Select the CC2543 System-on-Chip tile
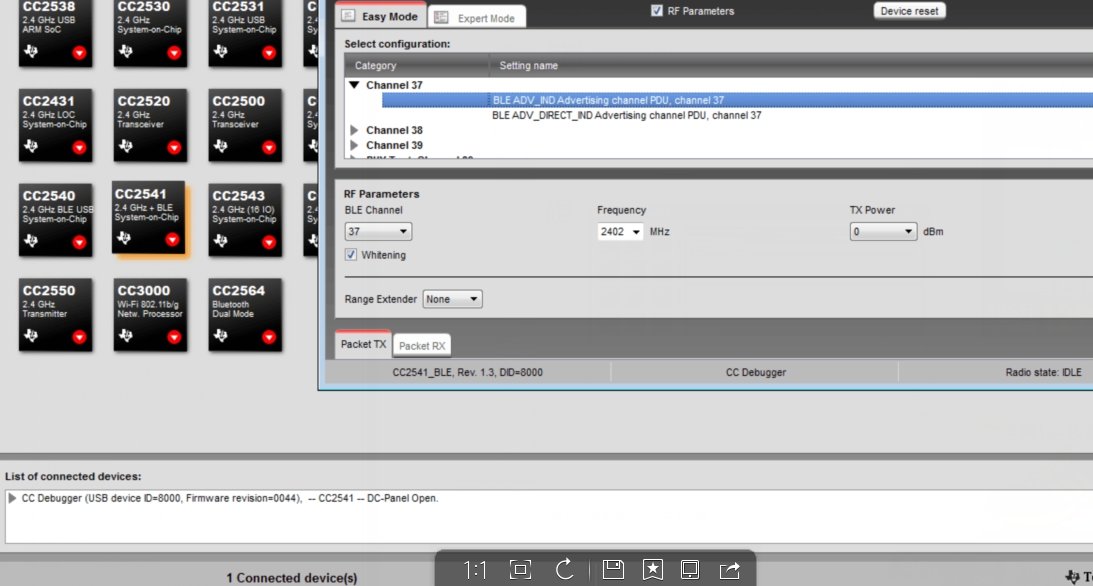Viewport: 1093px width, 586px height. 245,219
